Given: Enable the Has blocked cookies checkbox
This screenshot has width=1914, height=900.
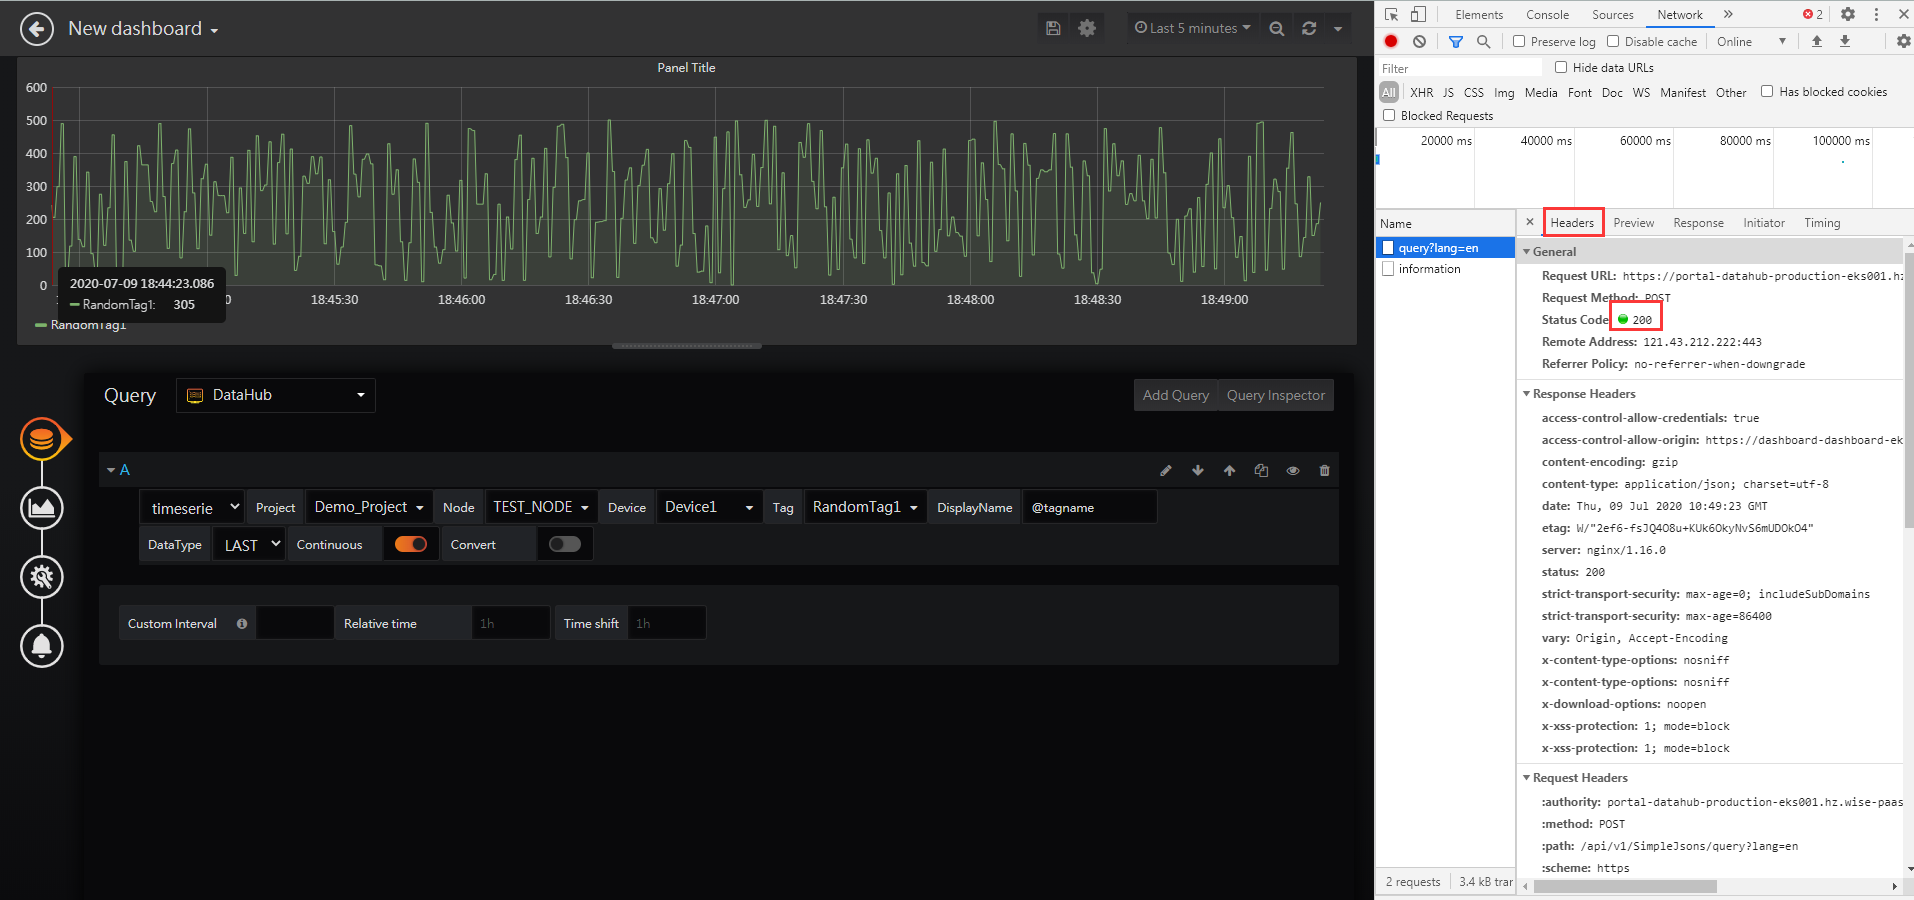Looking at the screenshot, I should [x=1767, y=91].
